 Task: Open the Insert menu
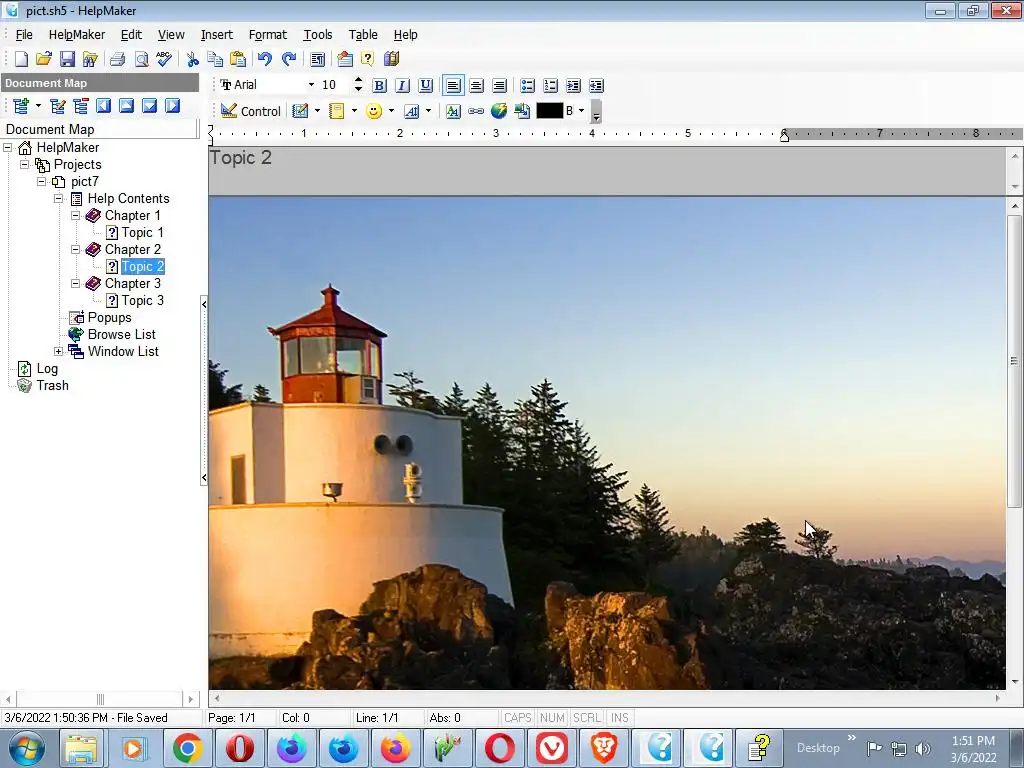(217, 35)
